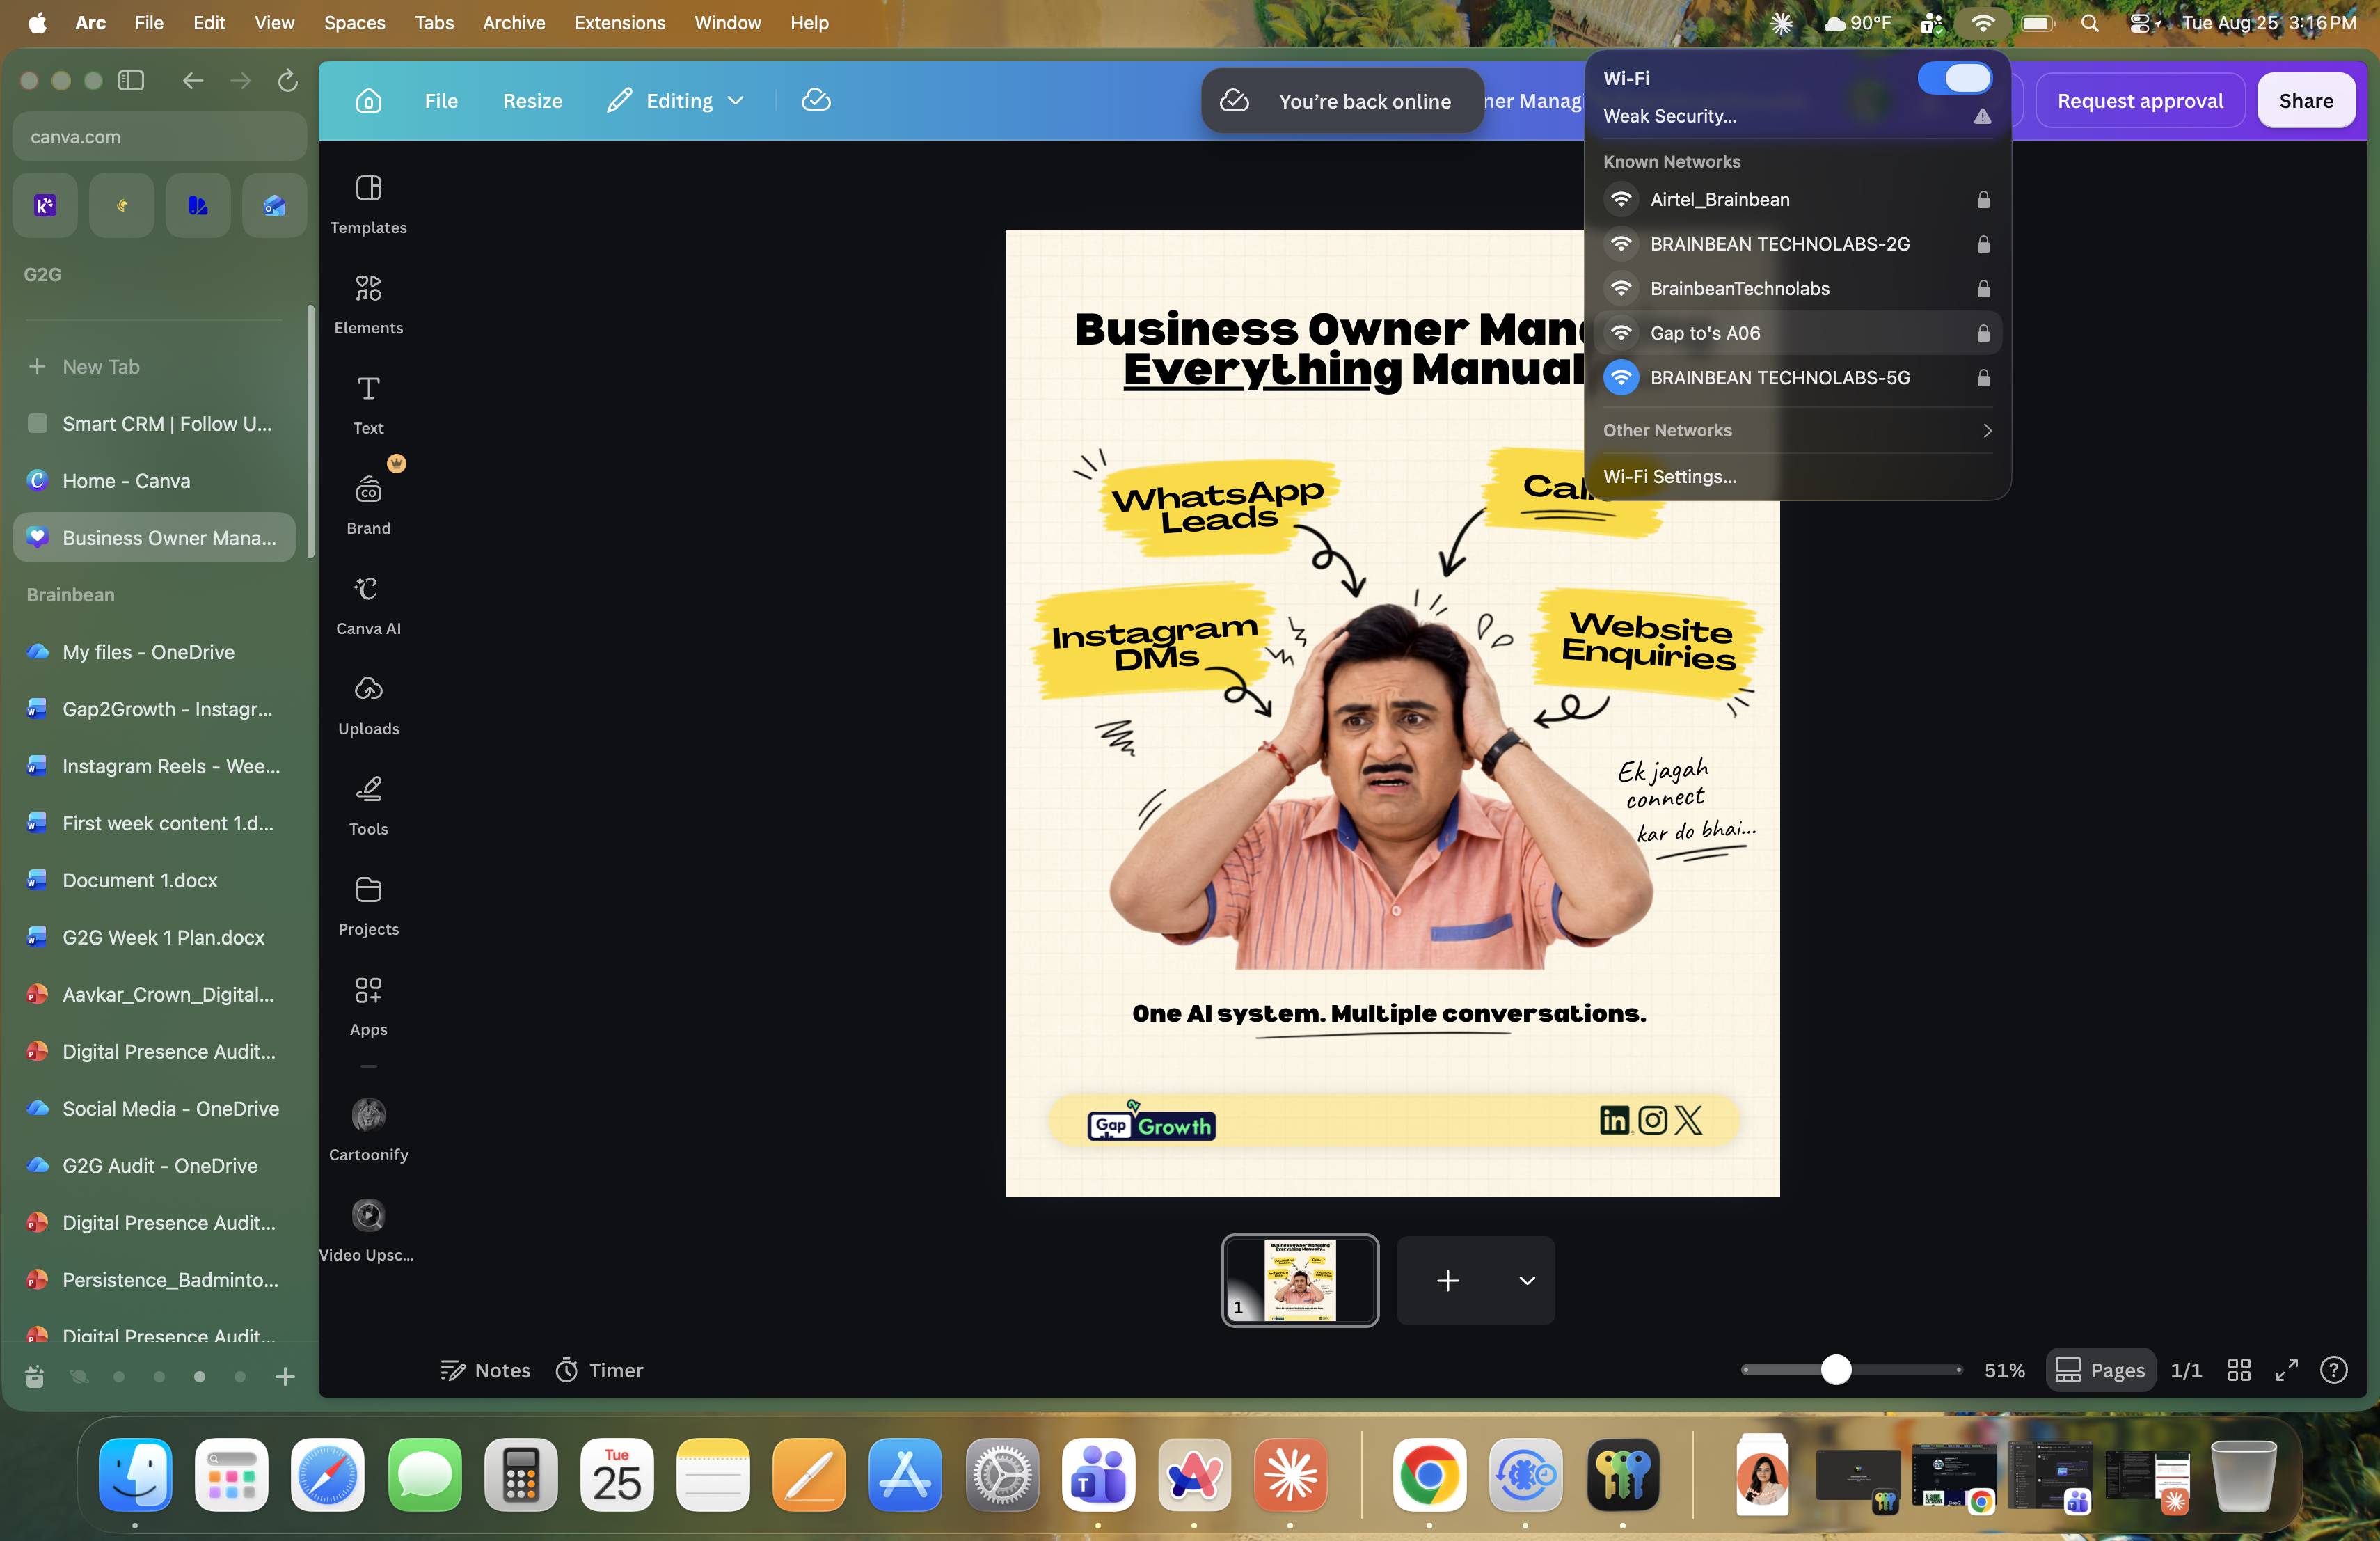Click the cloud save status icon
This screenshot has width=2380, height=1541.
[816, 100]
